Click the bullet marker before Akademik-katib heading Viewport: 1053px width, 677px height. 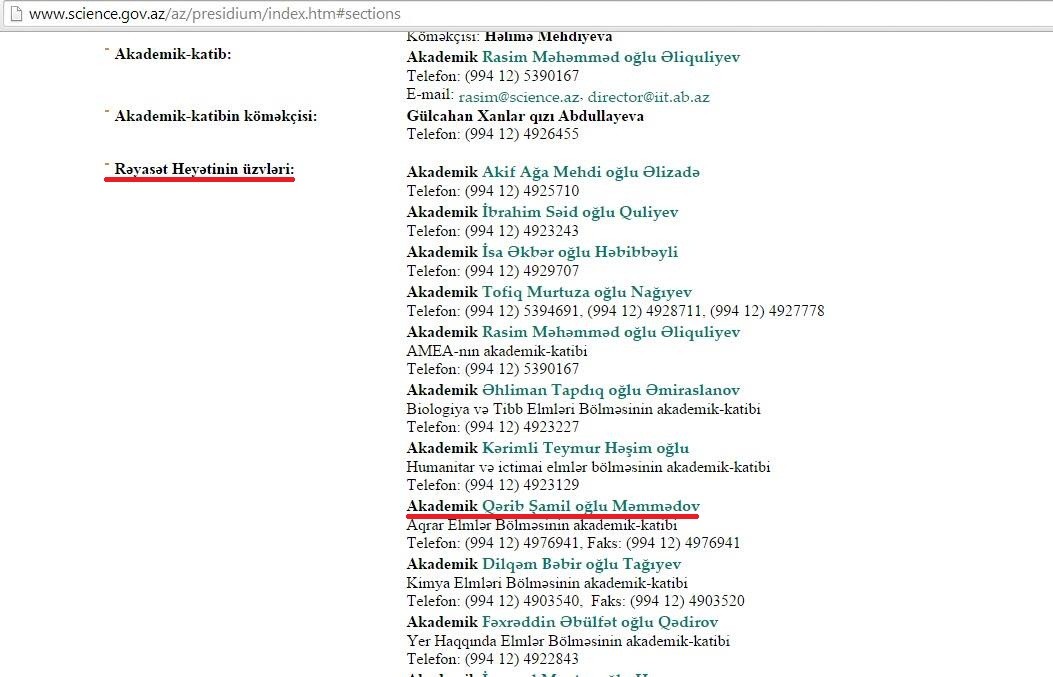tap(107, 50)
